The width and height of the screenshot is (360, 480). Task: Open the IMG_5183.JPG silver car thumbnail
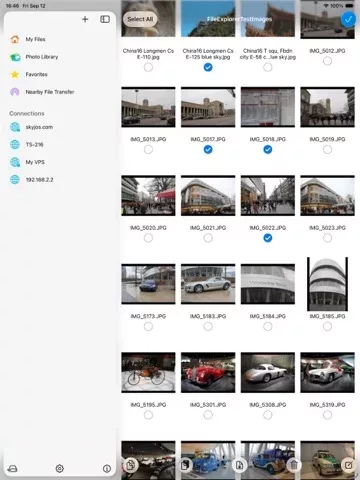[208, 284]
